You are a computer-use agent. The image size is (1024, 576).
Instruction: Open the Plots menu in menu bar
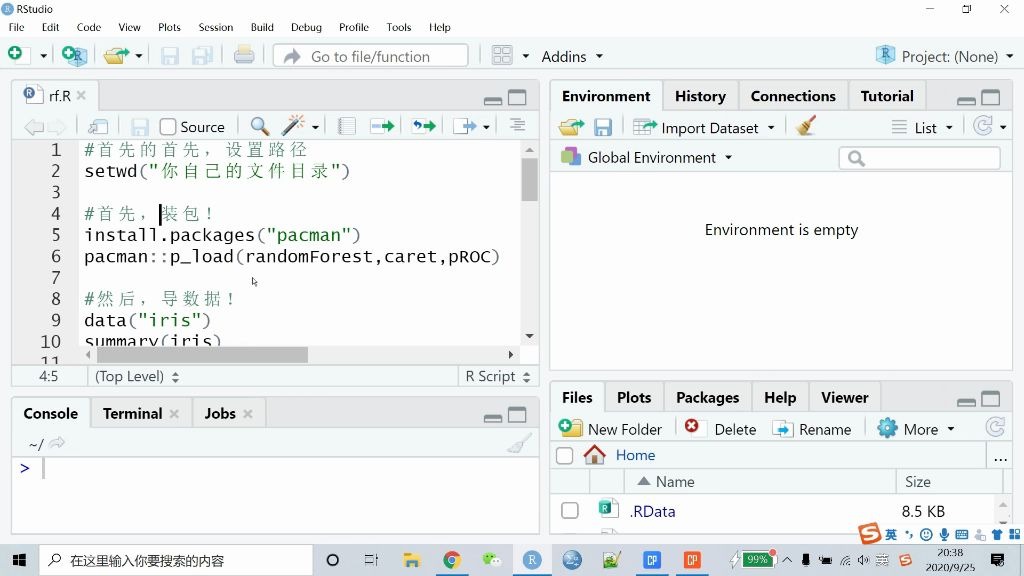tap(169, 27)
